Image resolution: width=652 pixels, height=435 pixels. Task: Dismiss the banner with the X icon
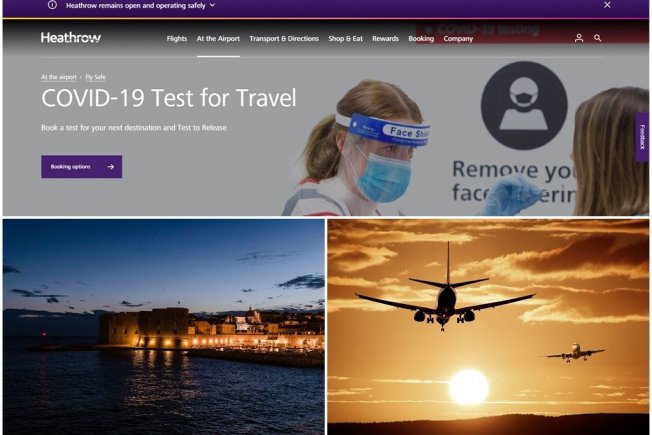(607, 5)
